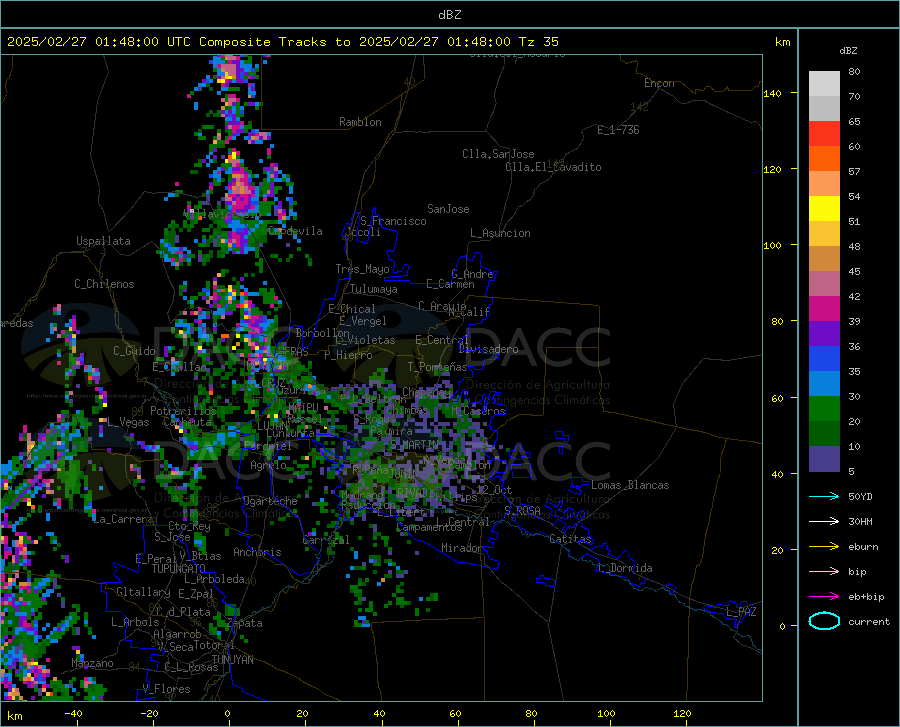900x727 pixels.
Task: Click the V_Flores map label
Action: [166, 689]
